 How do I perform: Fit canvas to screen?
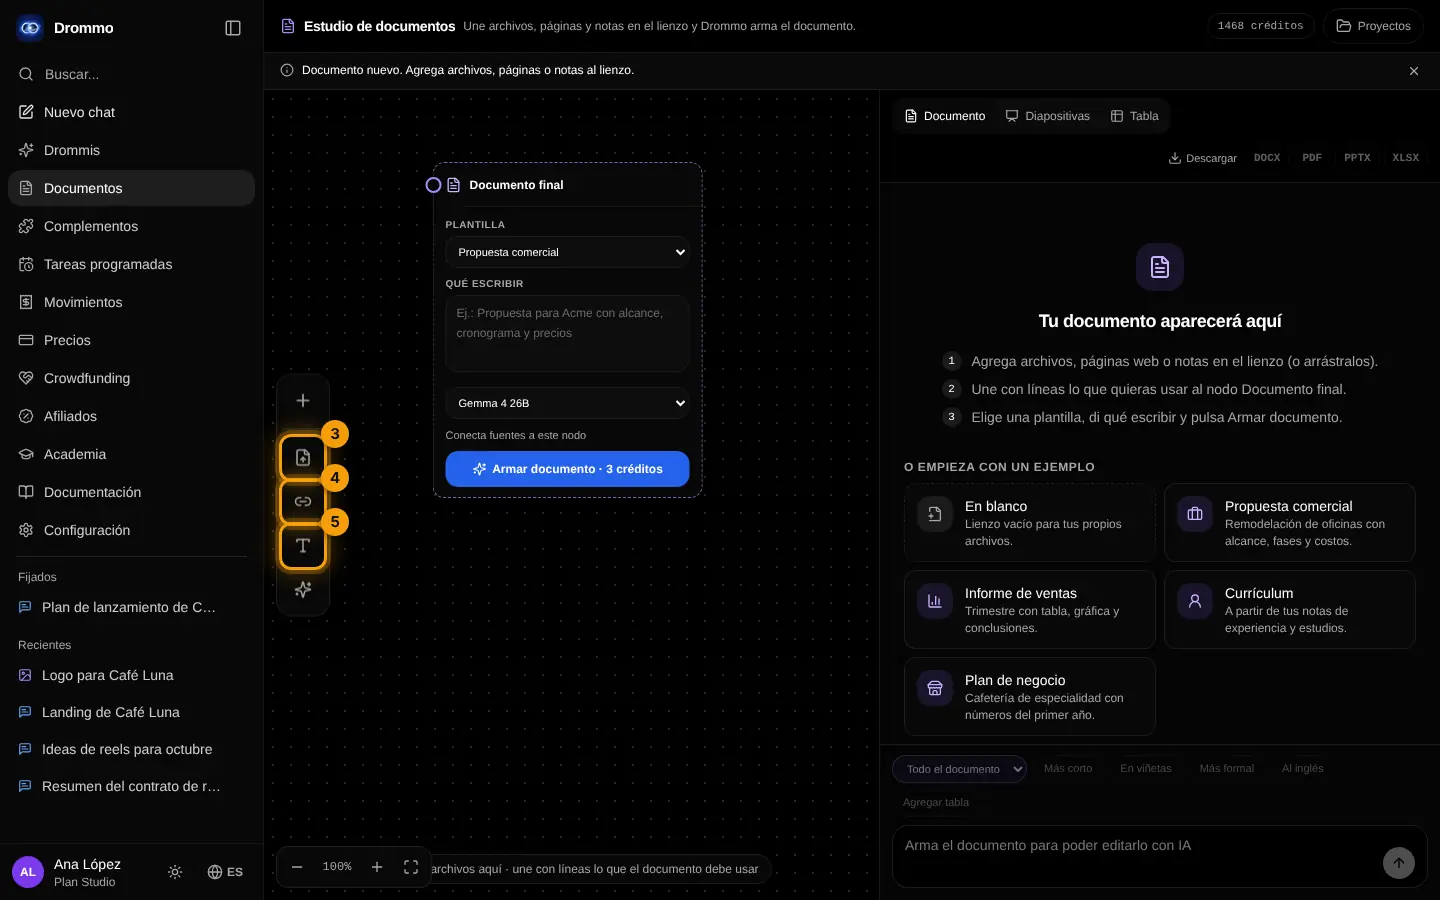[x=411, y=867]
